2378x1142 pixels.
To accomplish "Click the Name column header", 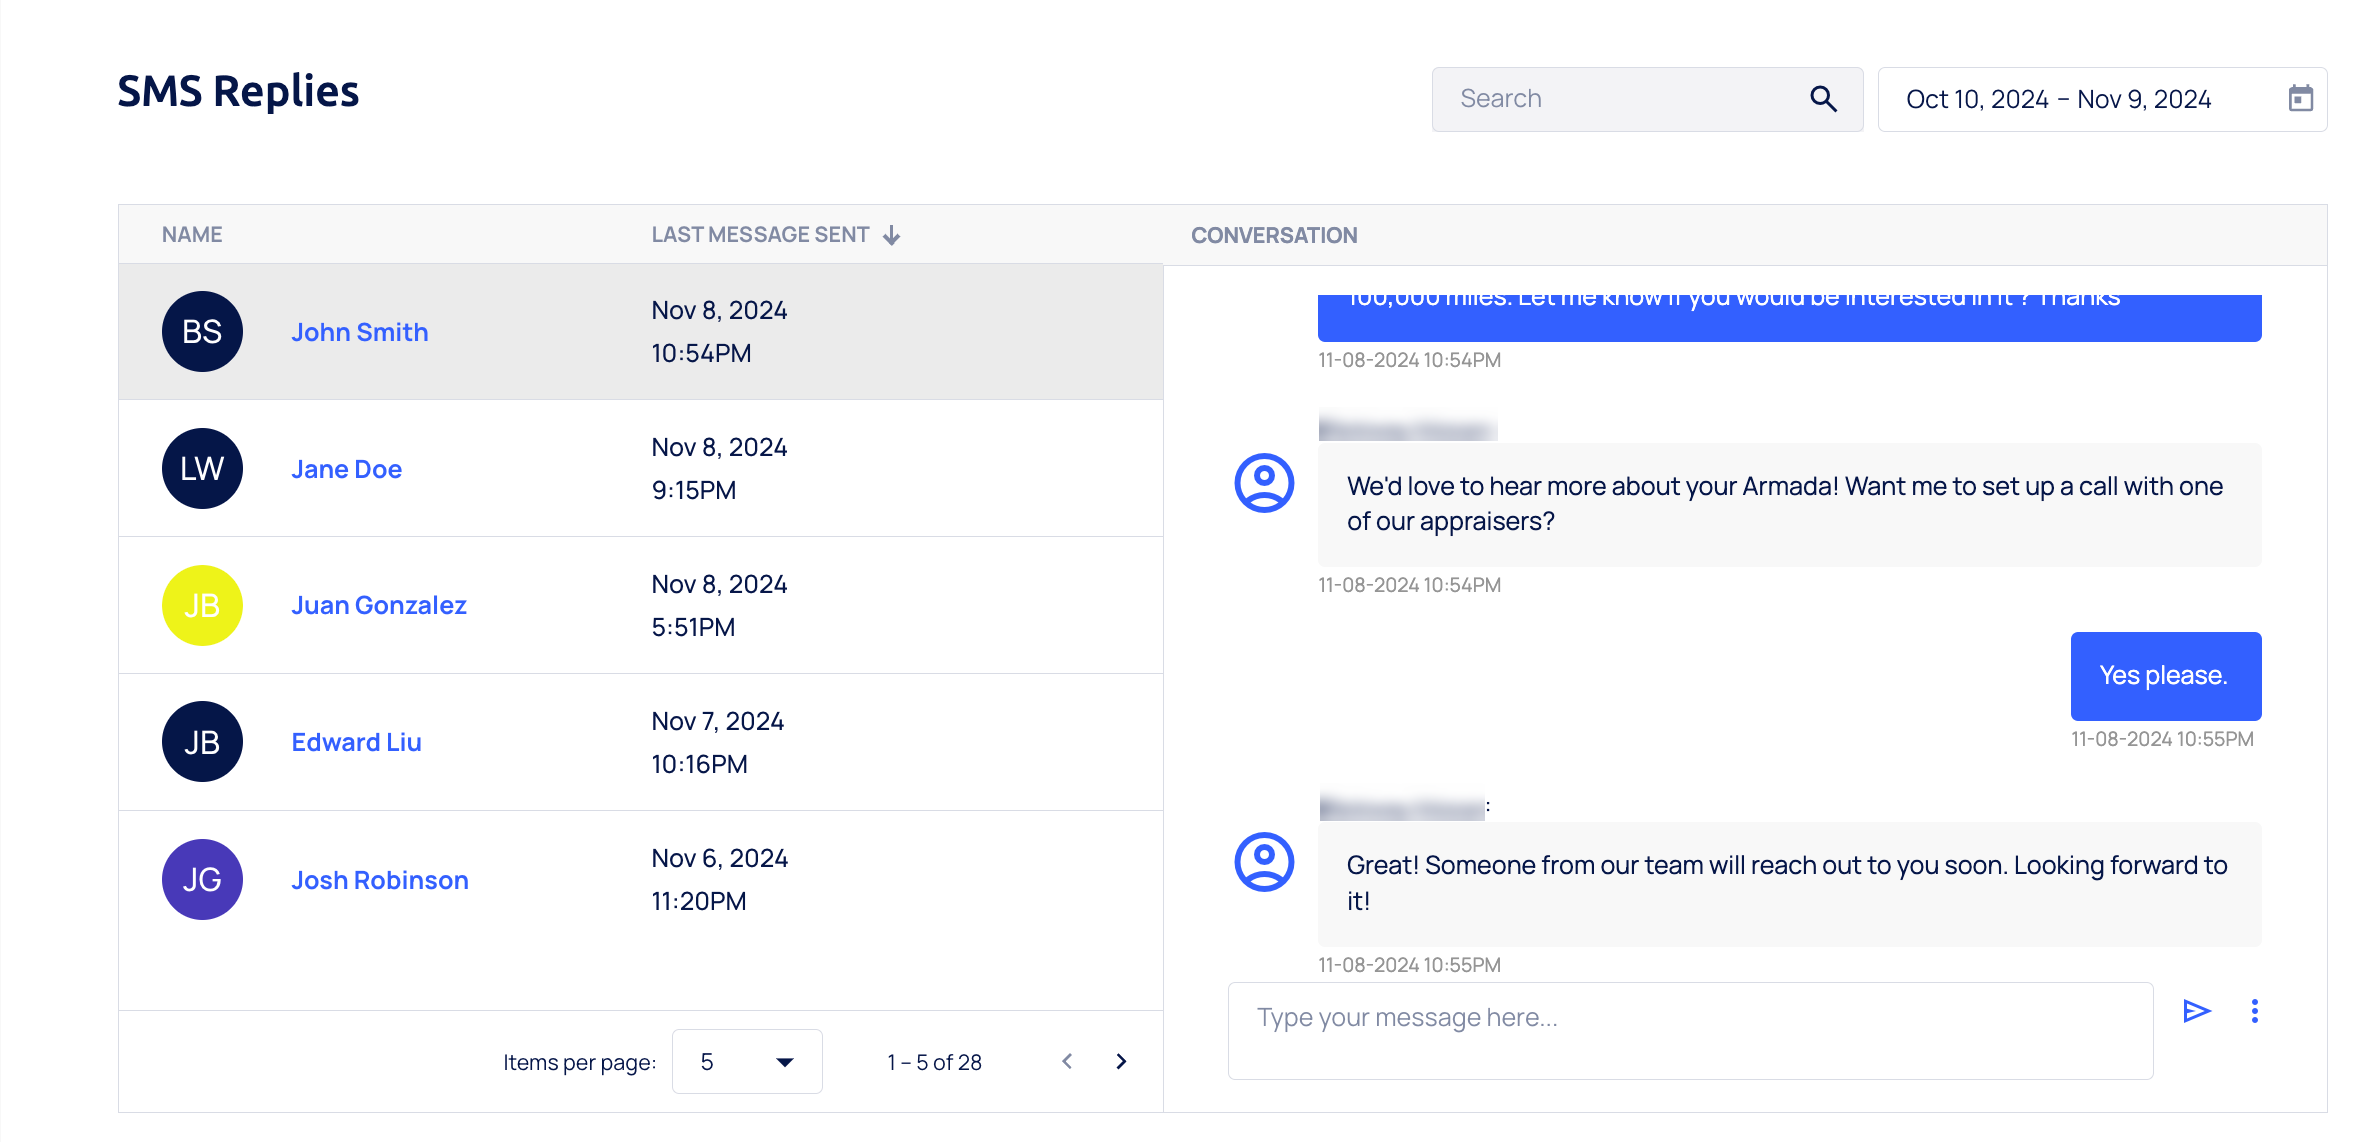I will 192,235.
